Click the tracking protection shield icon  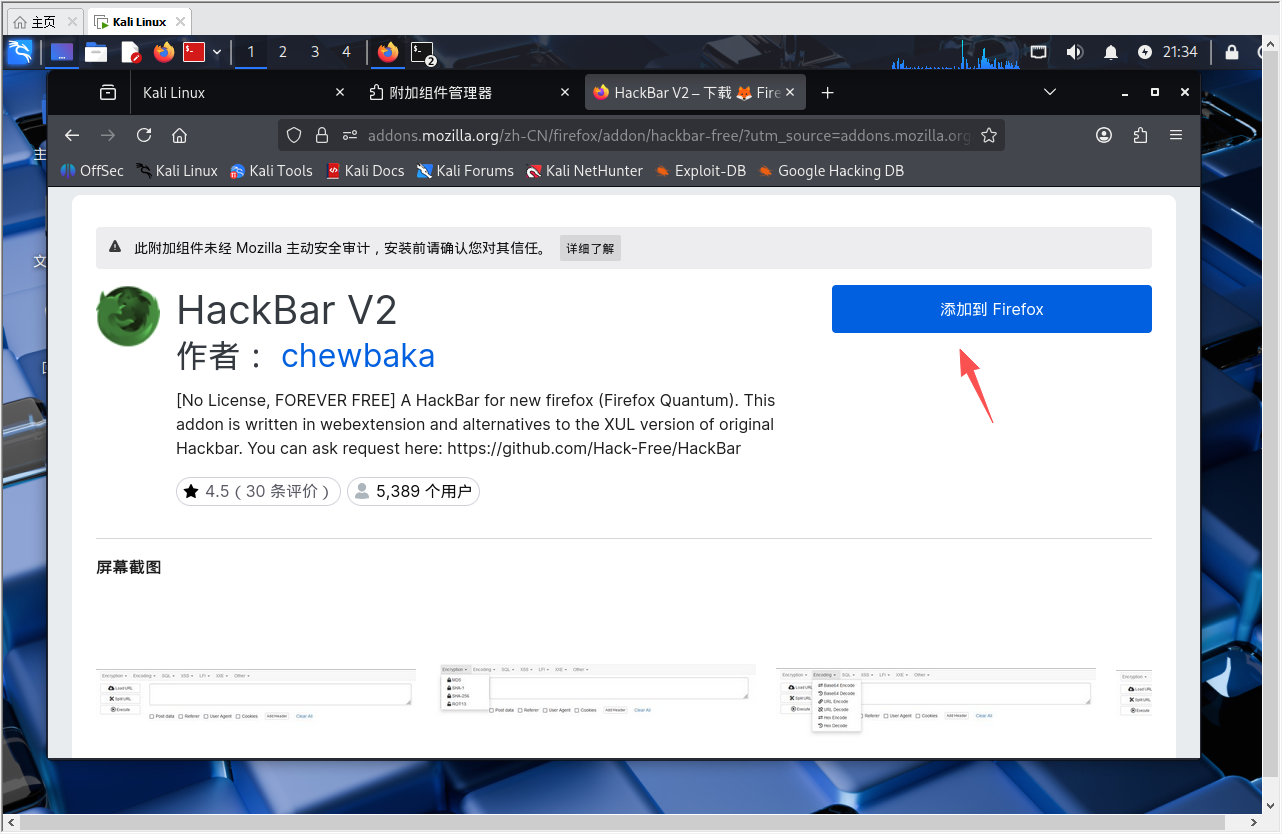pos(294,135)
